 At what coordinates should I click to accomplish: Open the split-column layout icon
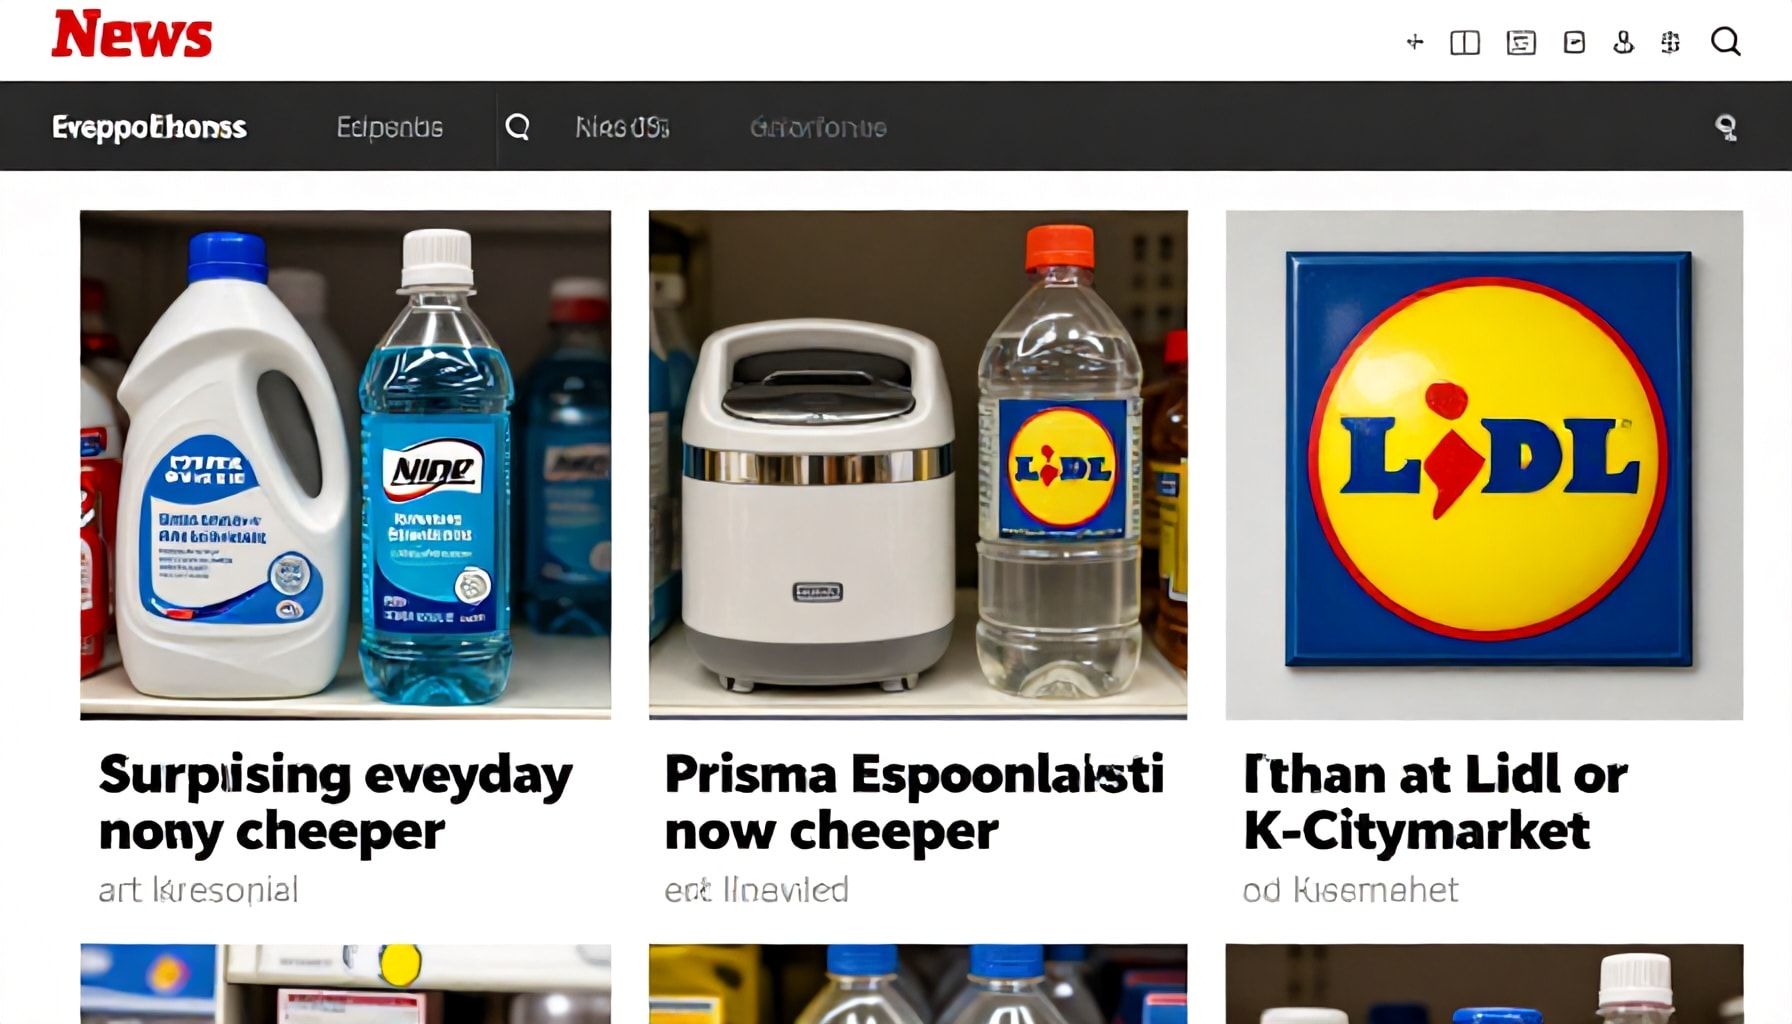[1465, 42]
